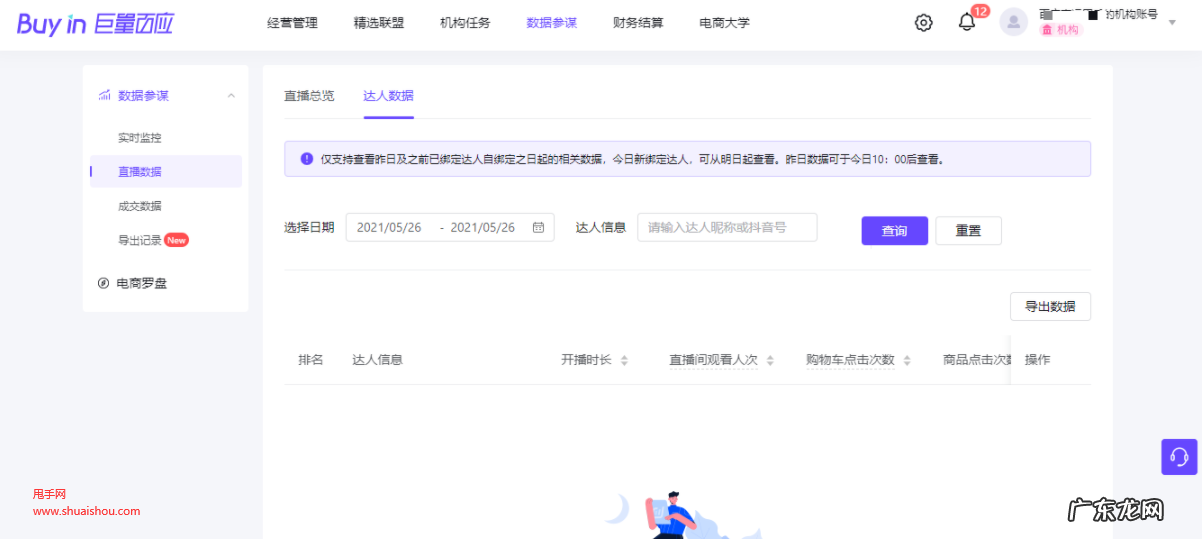The width and height of the screenshot is (1202, 539).
Task: Click the 导出数据 button
Action: tap(1050, 307)
